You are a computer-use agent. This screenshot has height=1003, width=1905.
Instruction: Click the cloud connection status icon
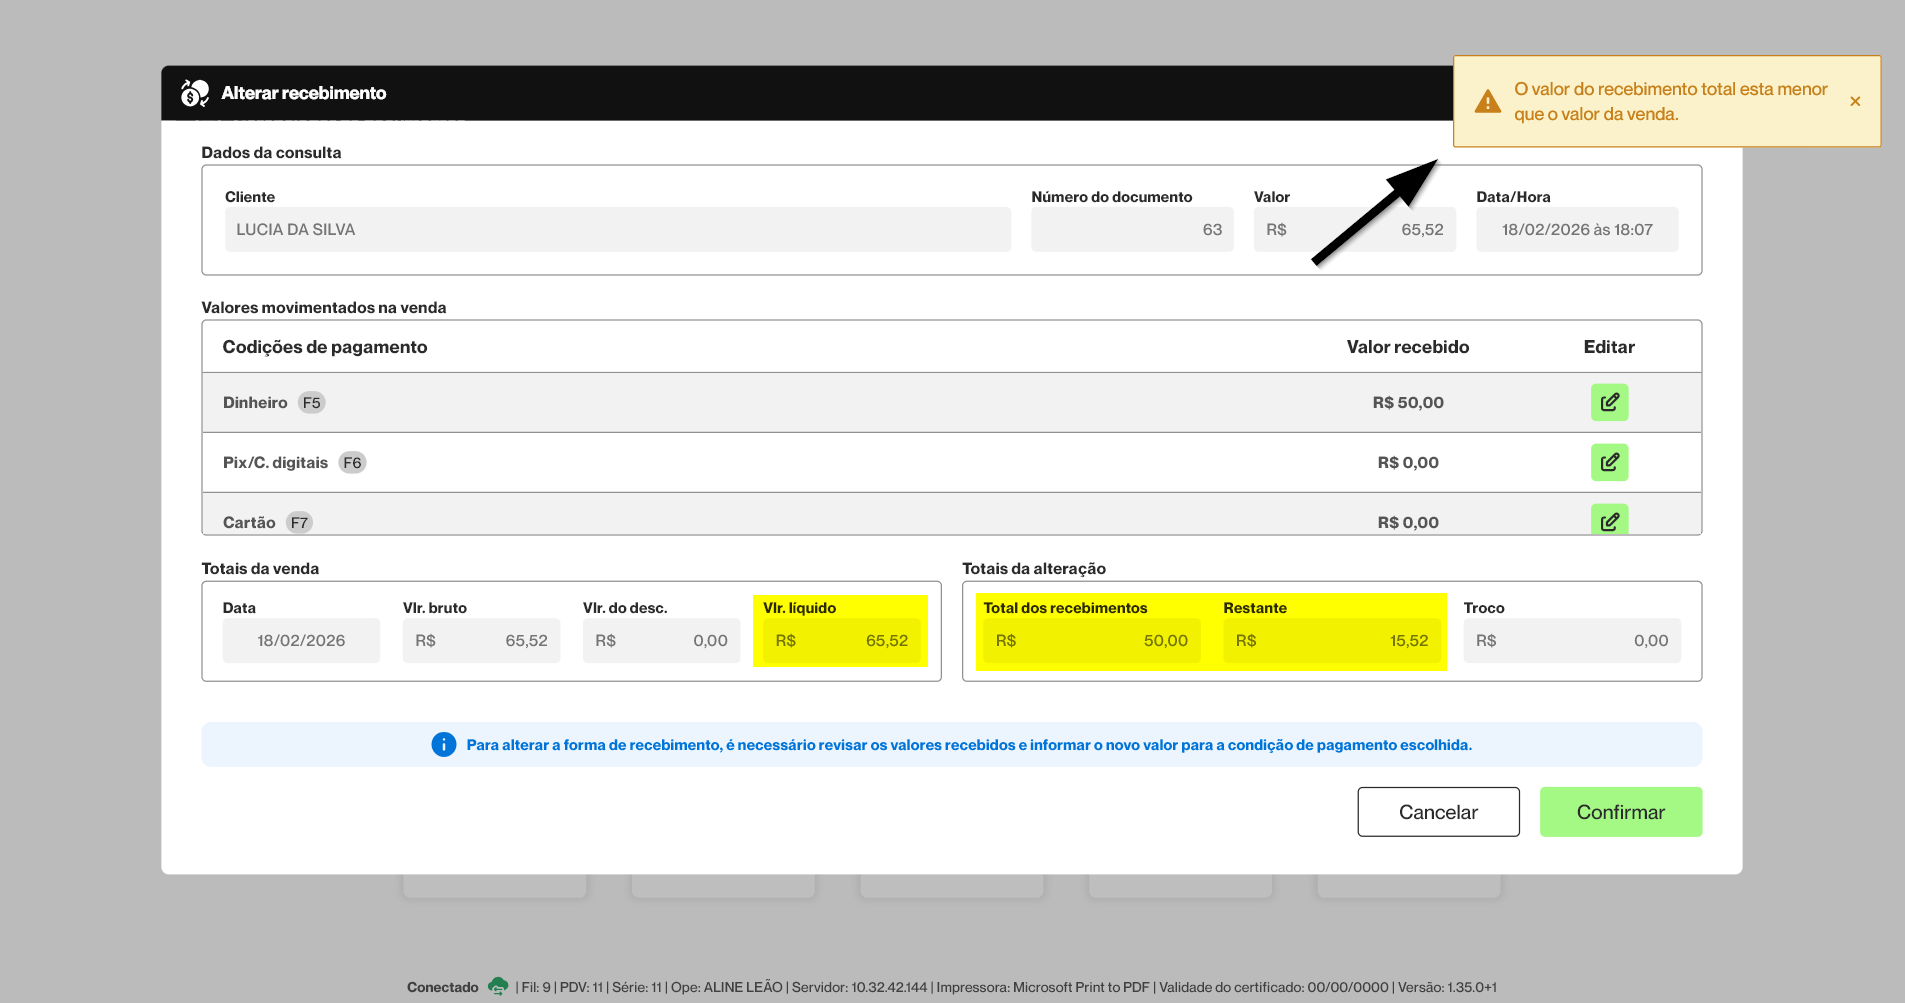497,987
